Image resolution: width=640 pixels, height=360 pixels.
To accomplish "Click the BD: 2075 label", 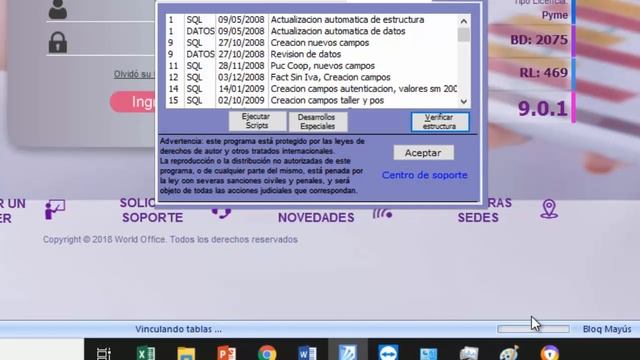I will click(539, 40).
